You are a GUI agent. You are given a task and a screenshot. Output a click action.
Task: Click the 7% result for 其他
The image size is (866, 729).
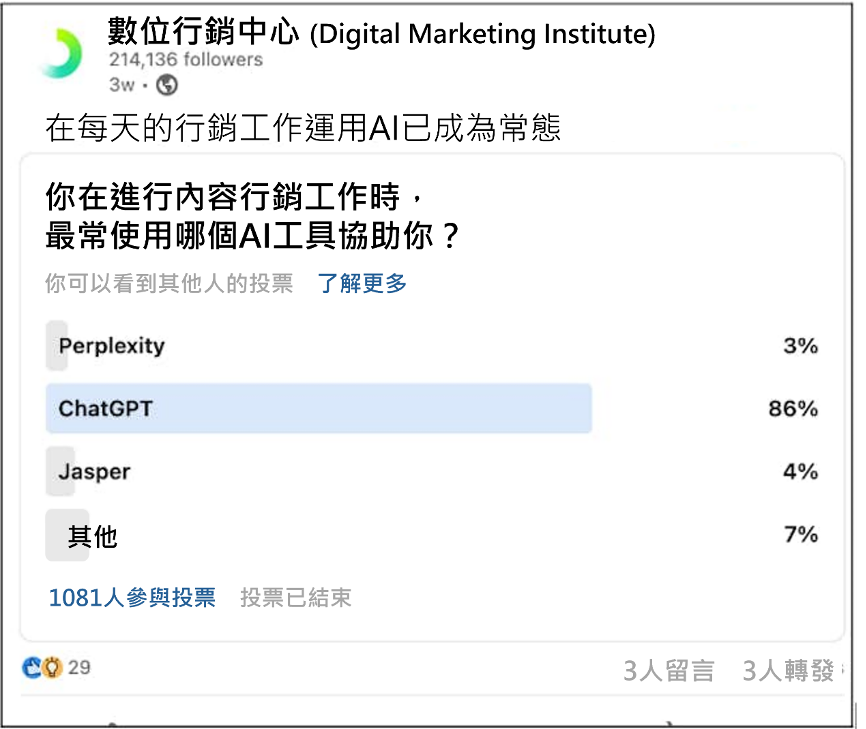tap(800, 534)
